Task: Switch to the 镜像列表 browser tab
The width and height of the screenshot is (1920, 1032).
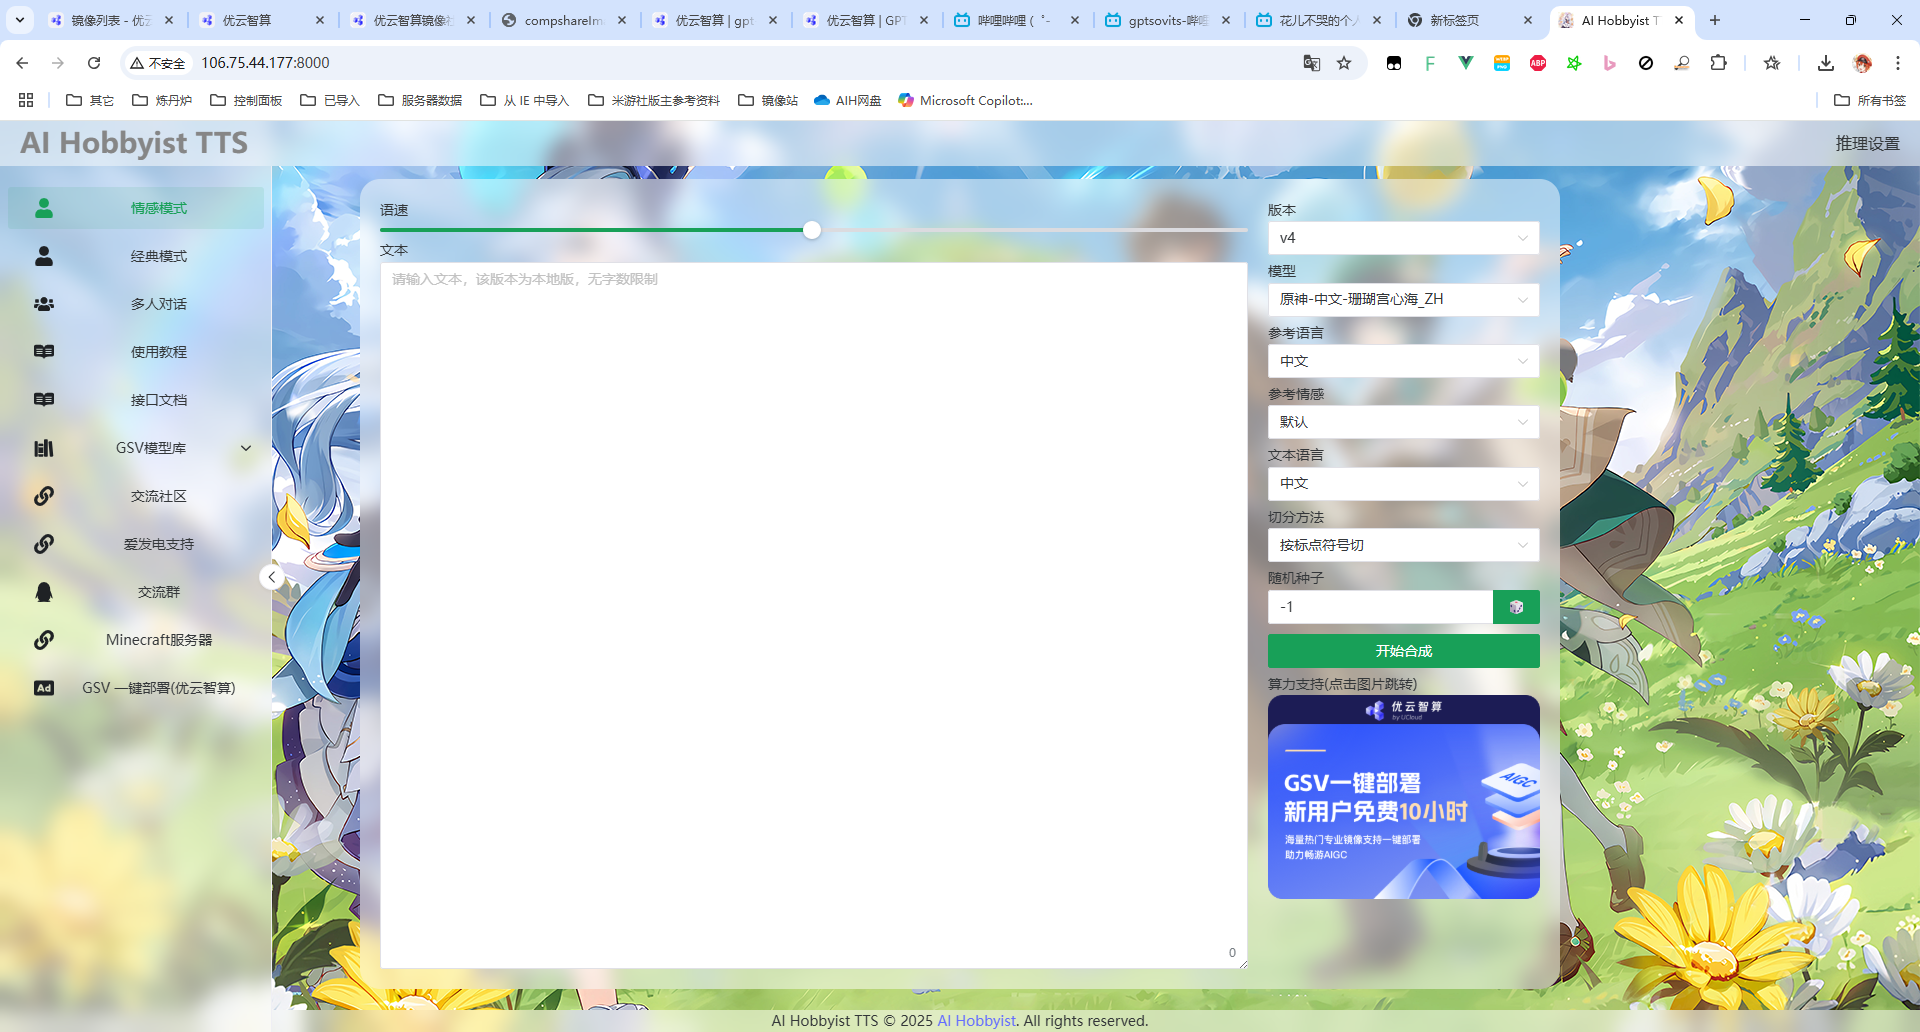Action: coord(112,20)
